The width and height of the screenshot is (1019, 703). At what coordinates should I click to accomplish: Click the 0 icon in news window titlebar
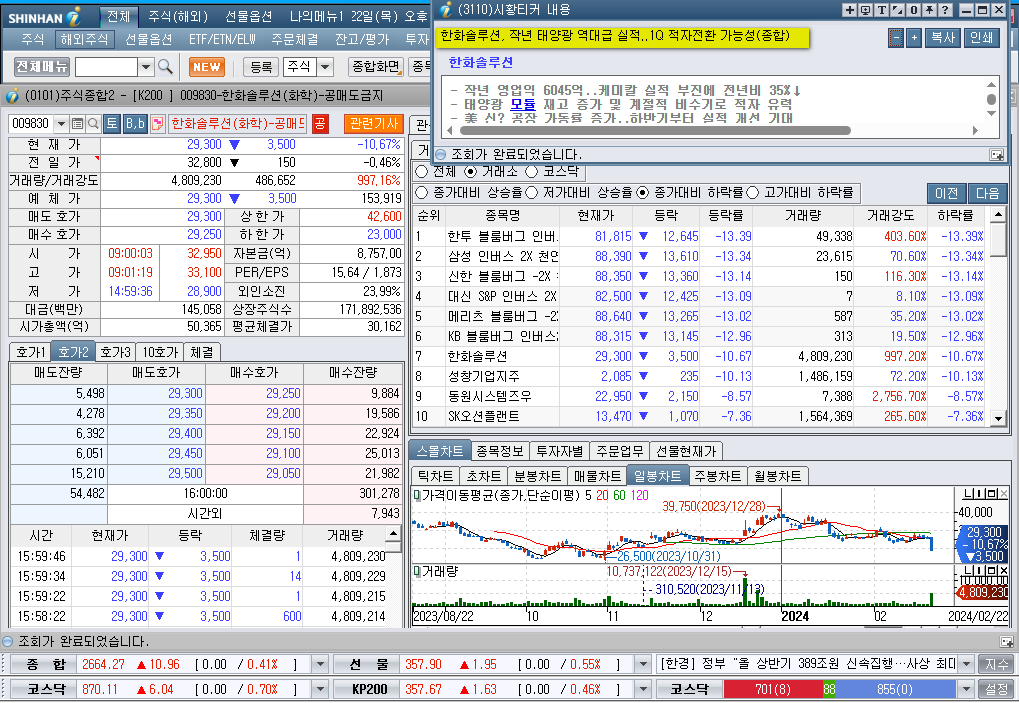point(914,10)
